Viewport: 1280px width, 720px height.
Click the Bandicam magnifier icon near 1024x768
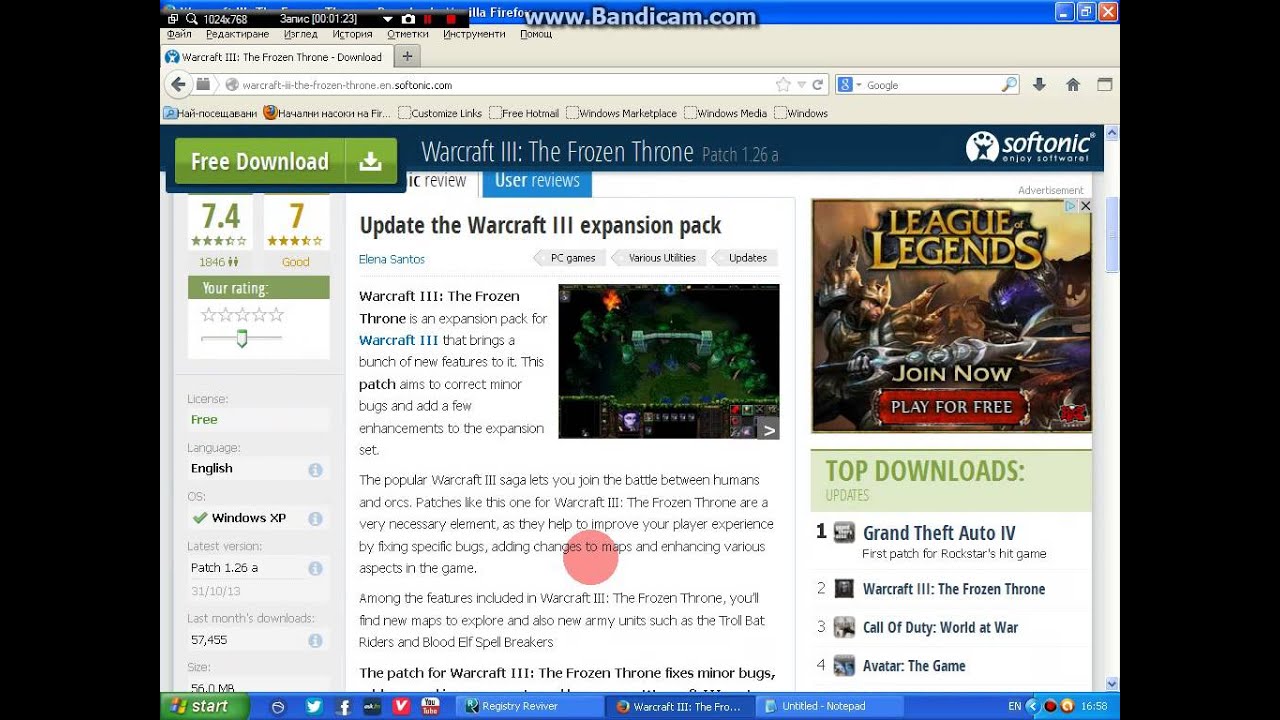[191, 19]
